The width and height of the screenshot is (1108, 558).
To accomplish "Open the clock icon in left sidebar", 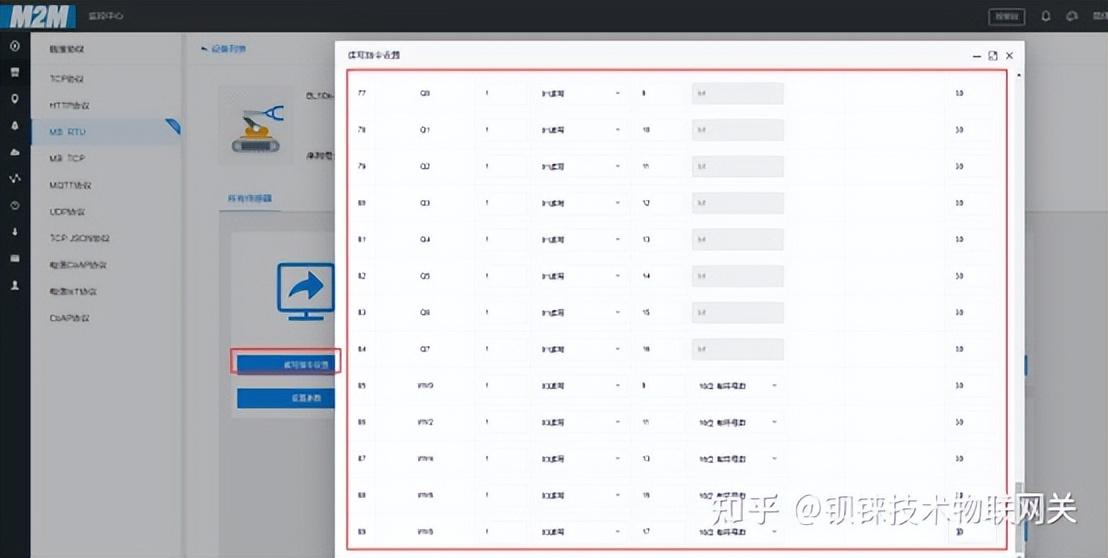I will click(x=15, y=206).
